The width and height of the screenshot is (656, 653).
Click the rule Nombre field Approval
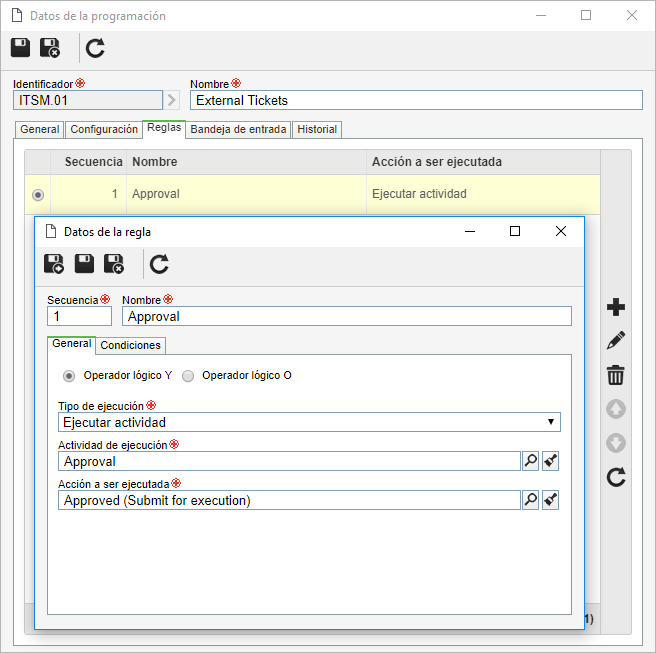(347, 316)
